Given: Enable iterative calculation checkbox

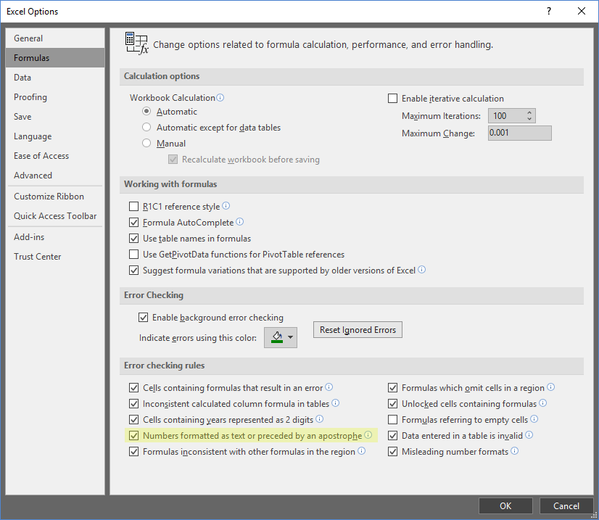Looking at the screenshot, I should (x=392, y=98).
